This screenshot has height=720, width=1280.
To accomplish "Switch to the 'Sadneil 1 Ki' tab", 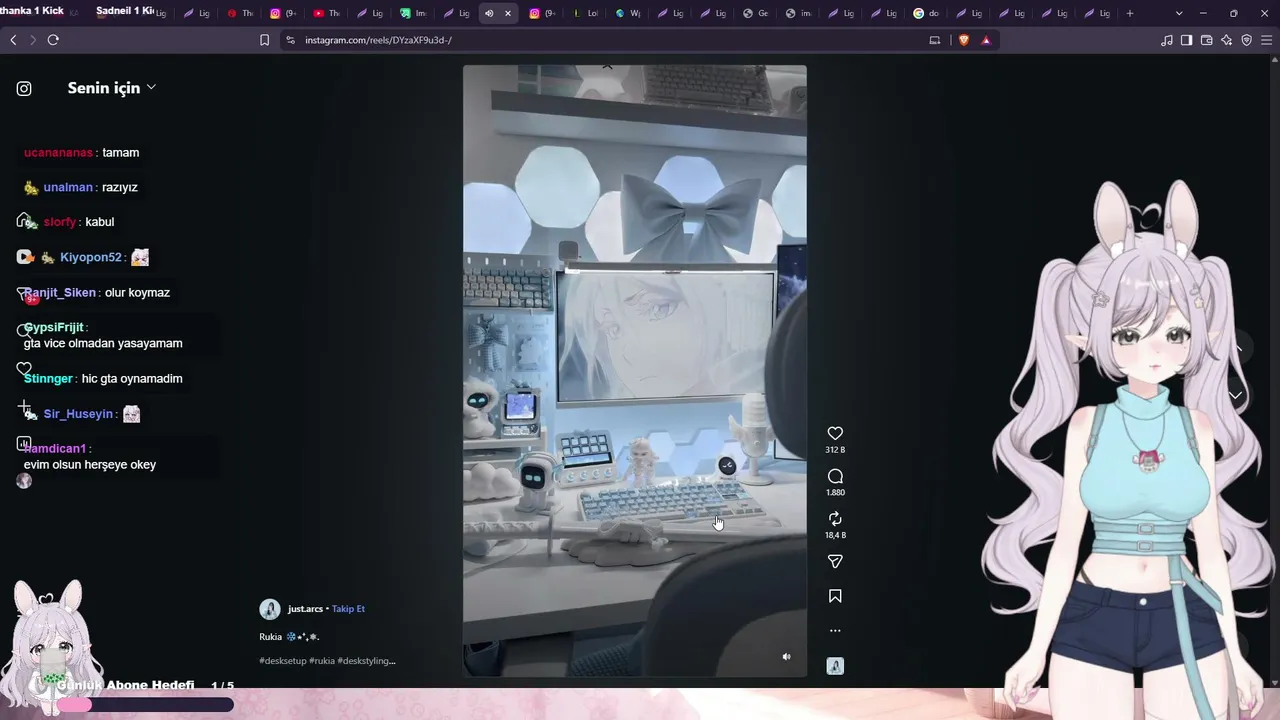I will (x=124, y=12).
